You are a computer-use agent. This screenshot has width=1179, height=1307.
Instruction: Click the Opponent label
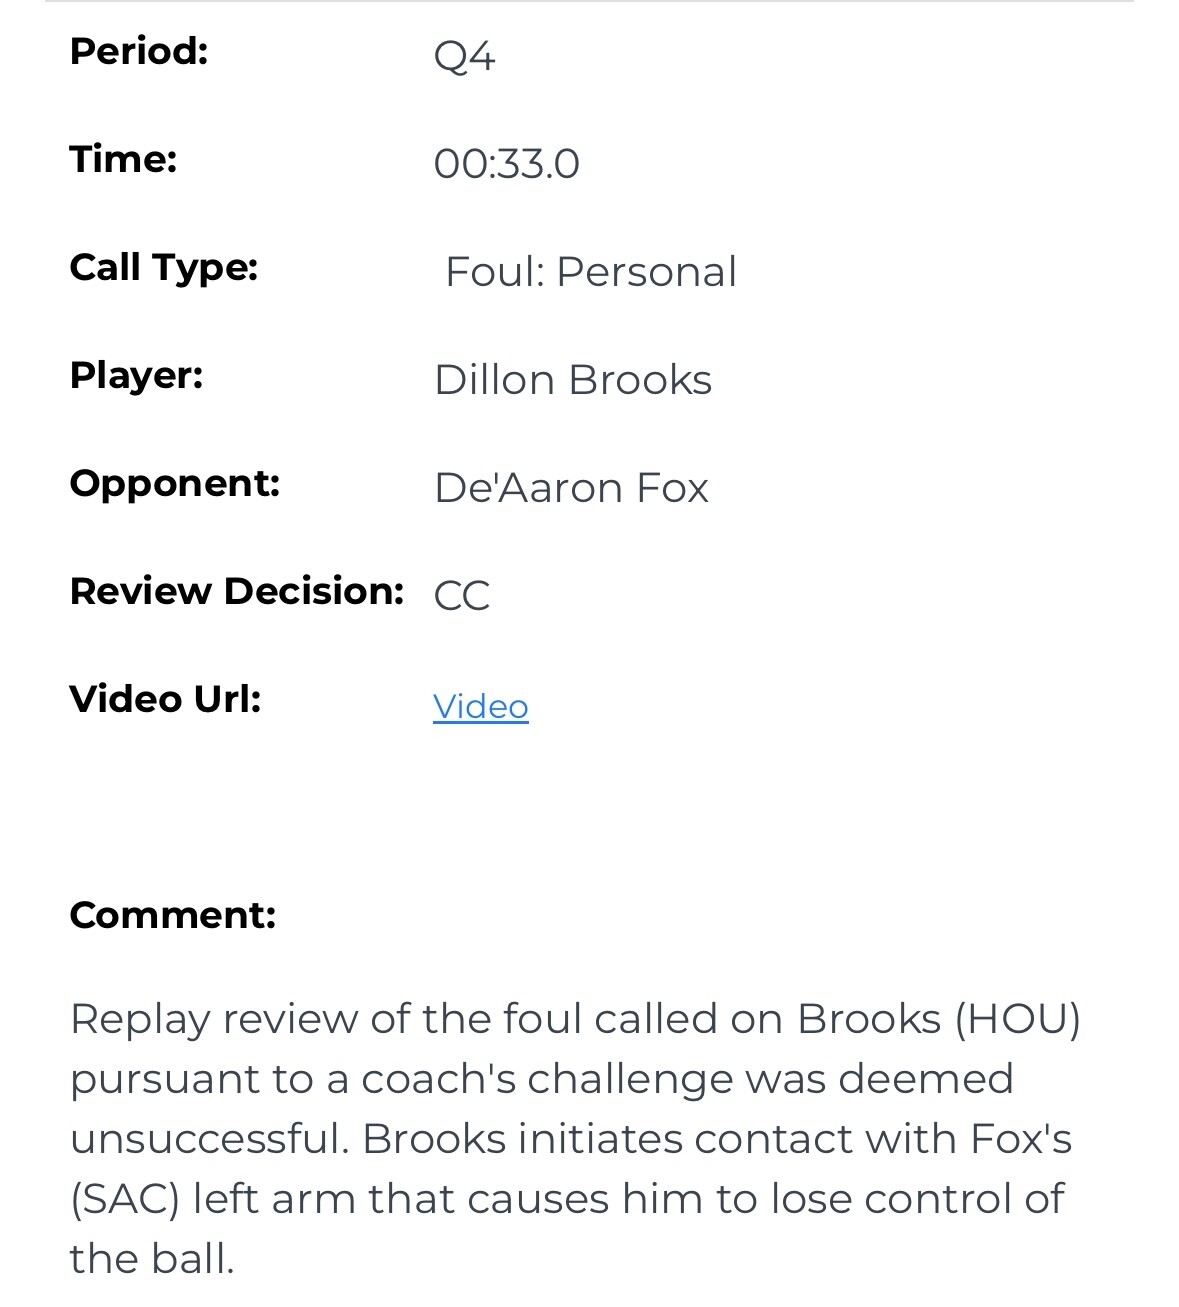click(175, 483)
